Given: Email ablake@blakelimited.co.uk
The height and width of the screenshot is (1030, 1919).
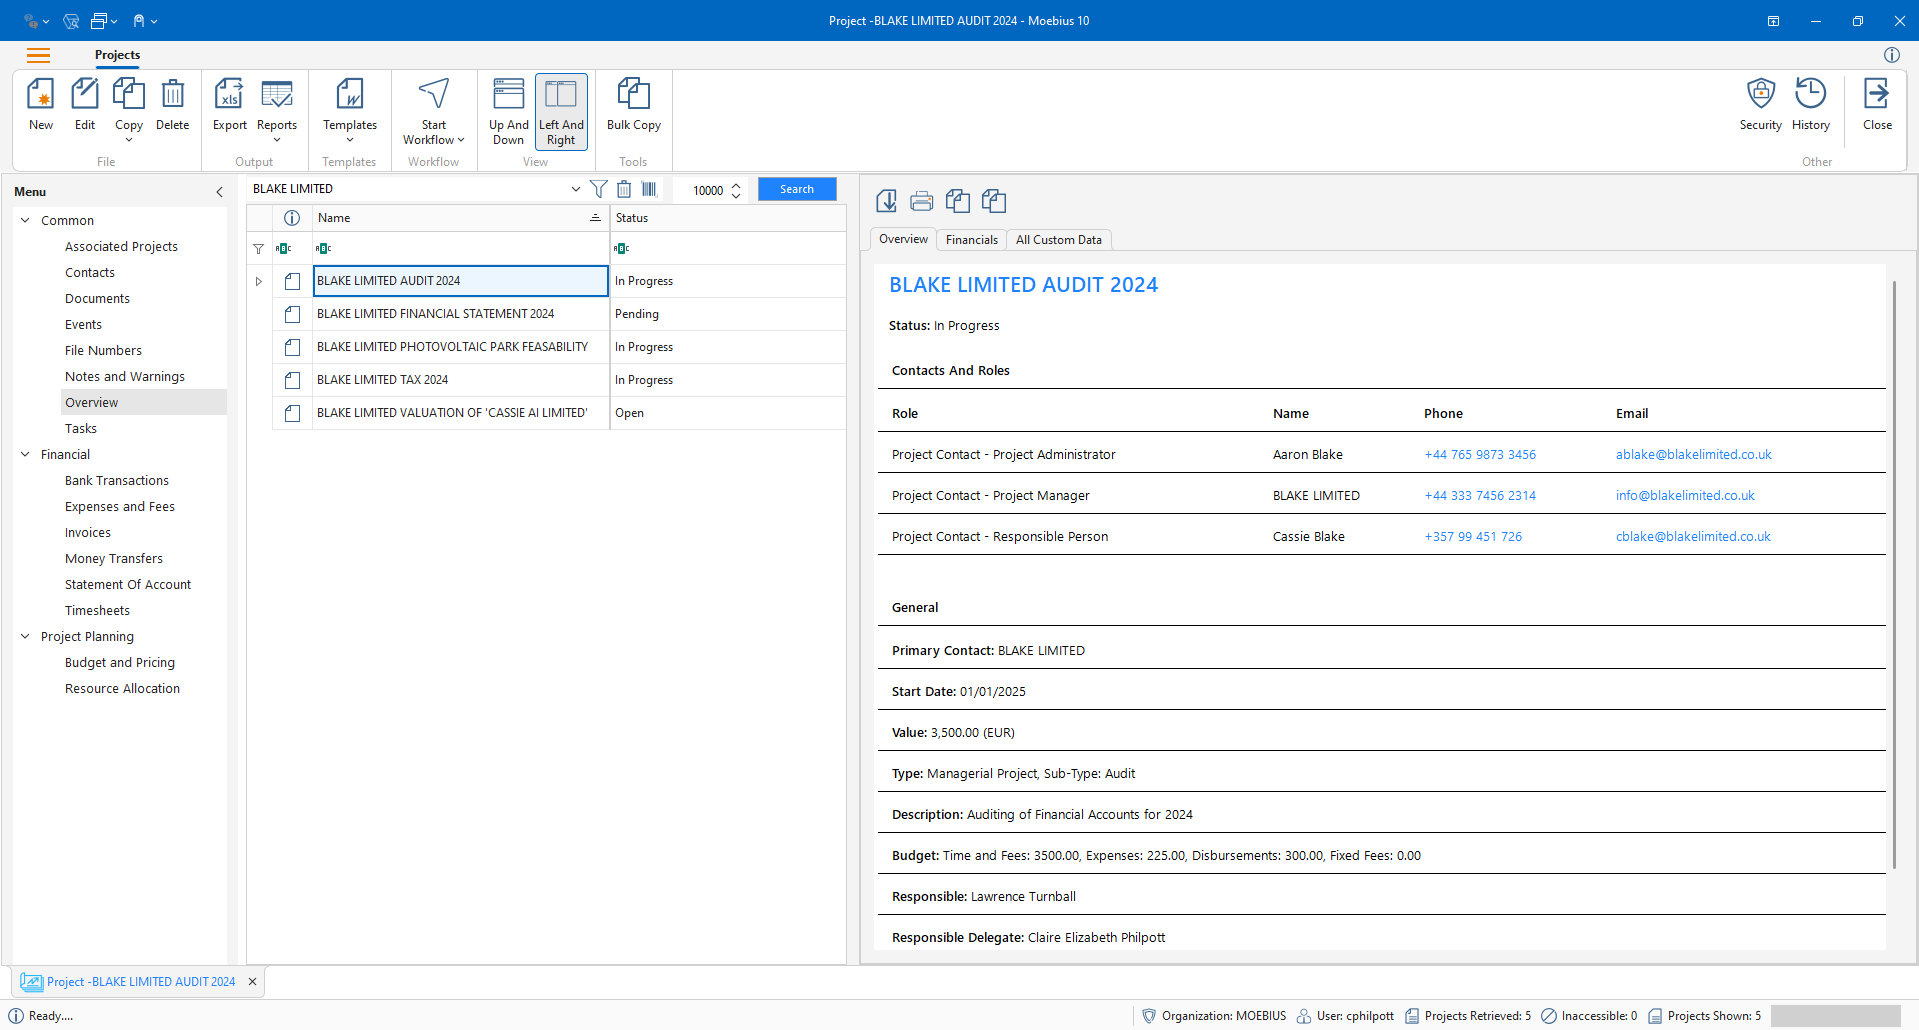Looking at the screenshot, I should (1693, 454).
